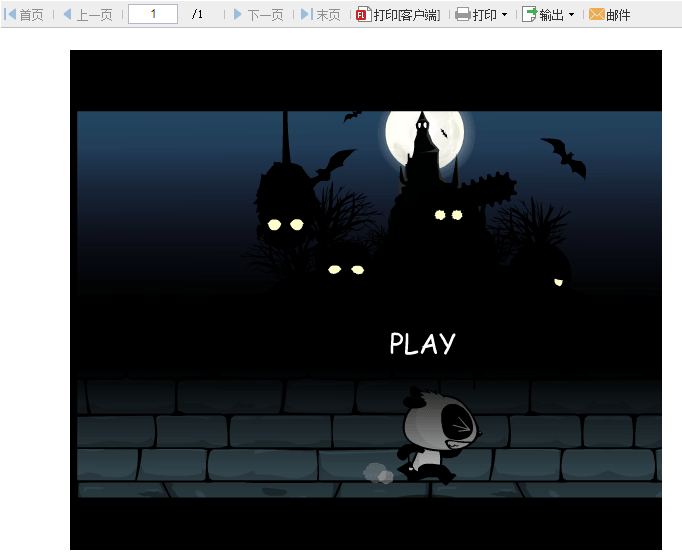
Task: Select the 上一页 text label
Action: (94, 15)
